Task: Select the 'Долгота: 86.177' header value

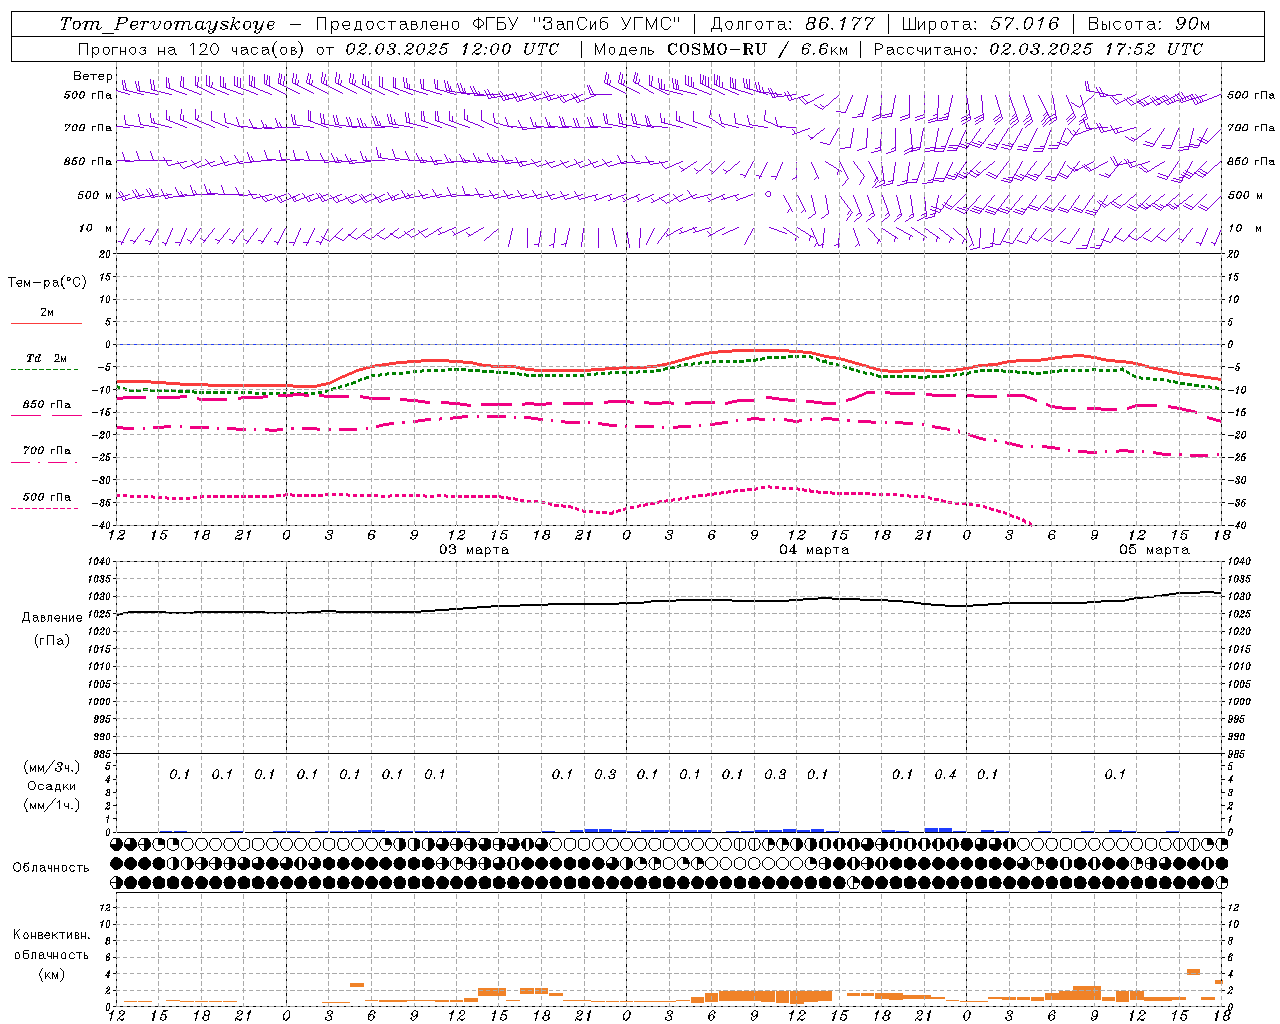Action: 792,24
